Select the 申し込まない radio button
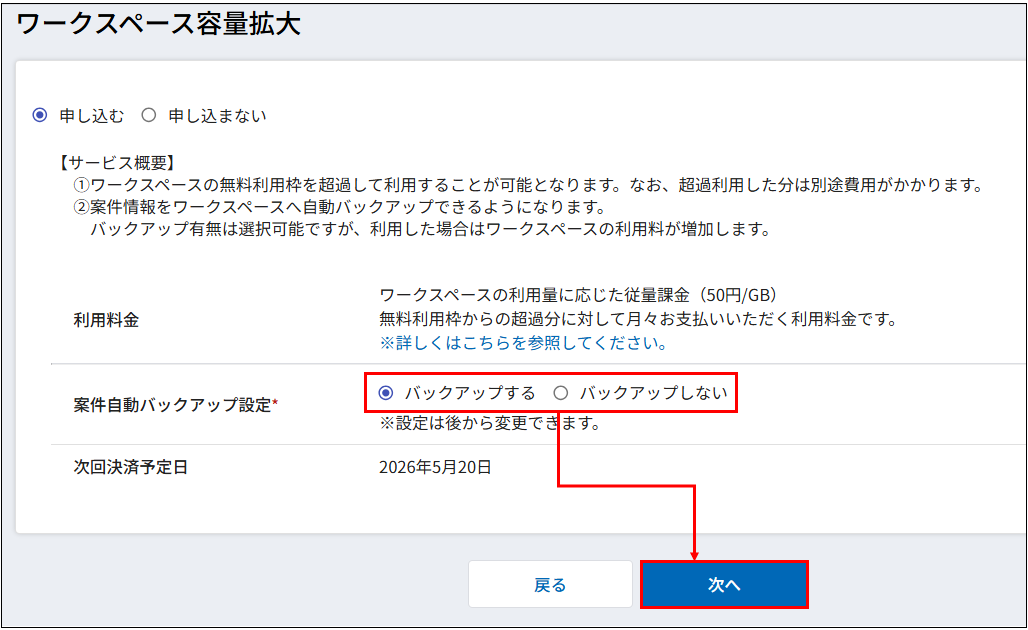The width and height of the screenshot is (1028, 630). pyautogui.click(x=149, y=115)
